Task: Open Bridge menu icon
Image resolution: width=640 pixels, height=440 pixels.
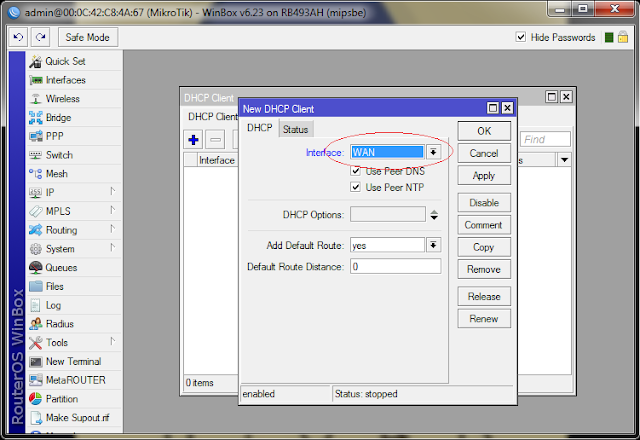Action: [x=36, y=118]
